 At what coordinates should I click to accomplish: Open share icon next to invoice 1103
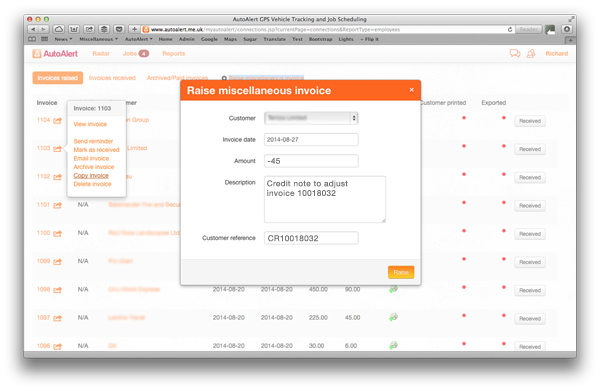tap(57, 149)
